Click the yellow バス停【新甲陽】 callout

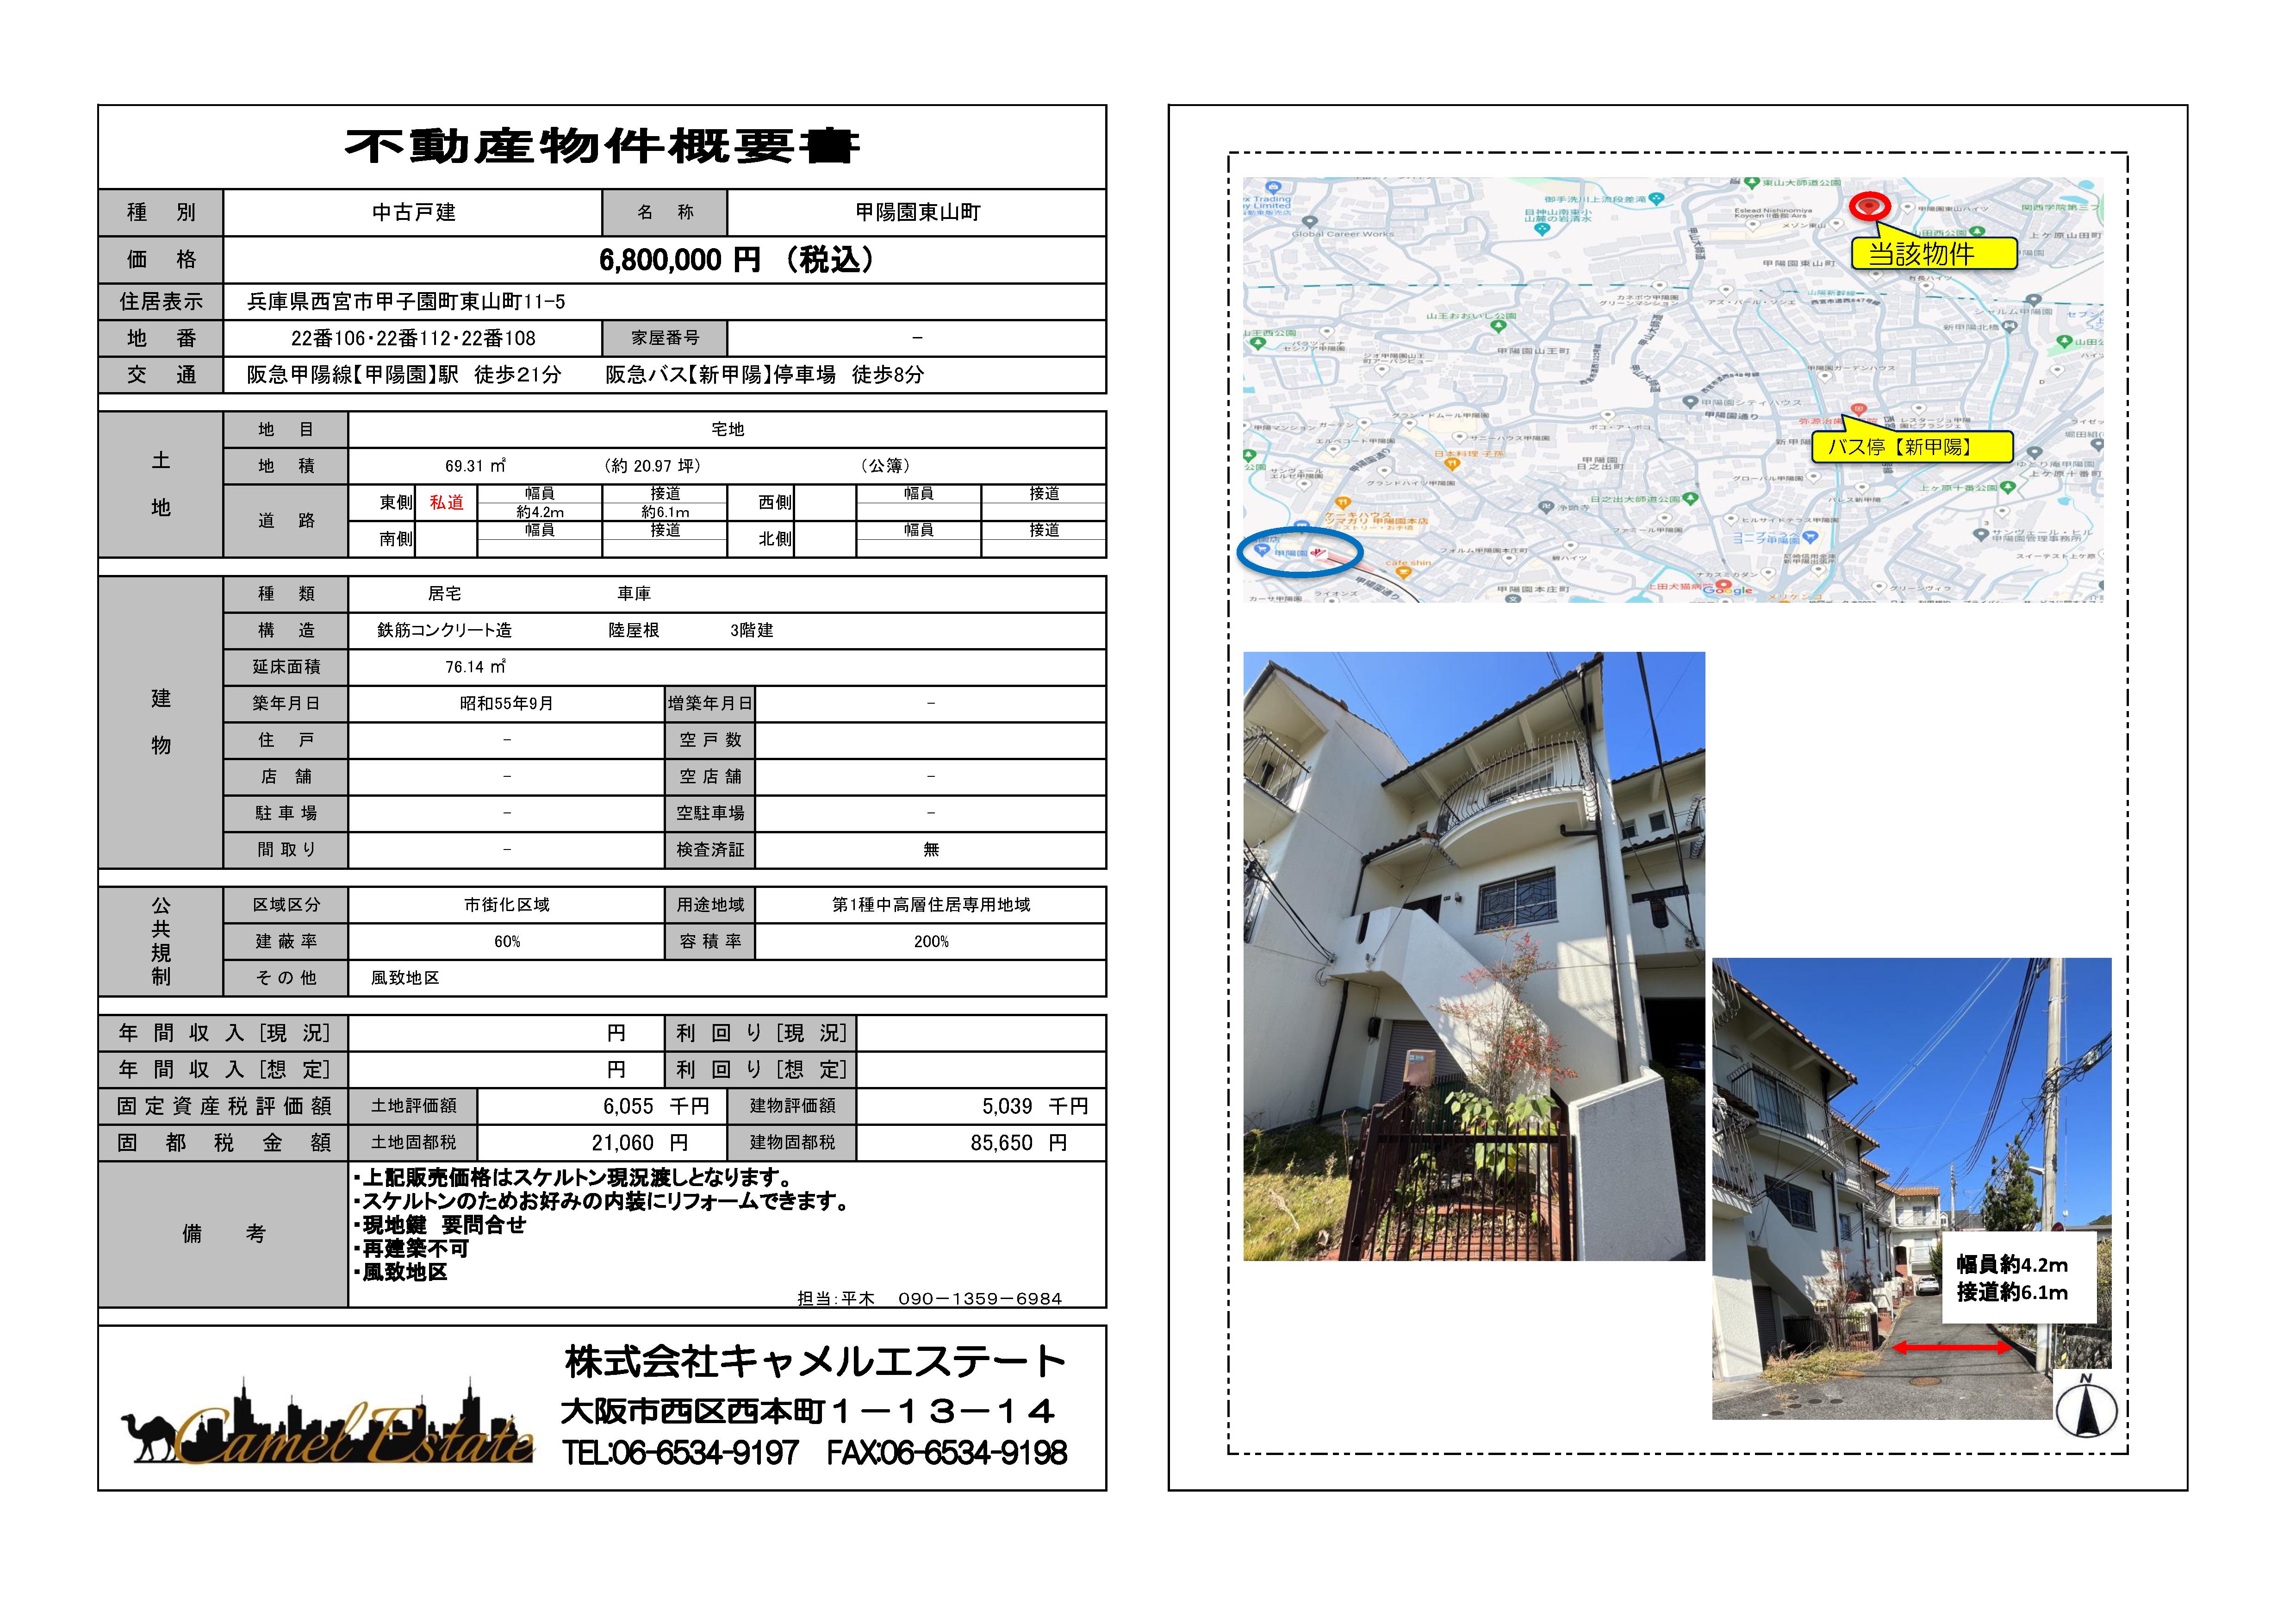pos(1911,447)
